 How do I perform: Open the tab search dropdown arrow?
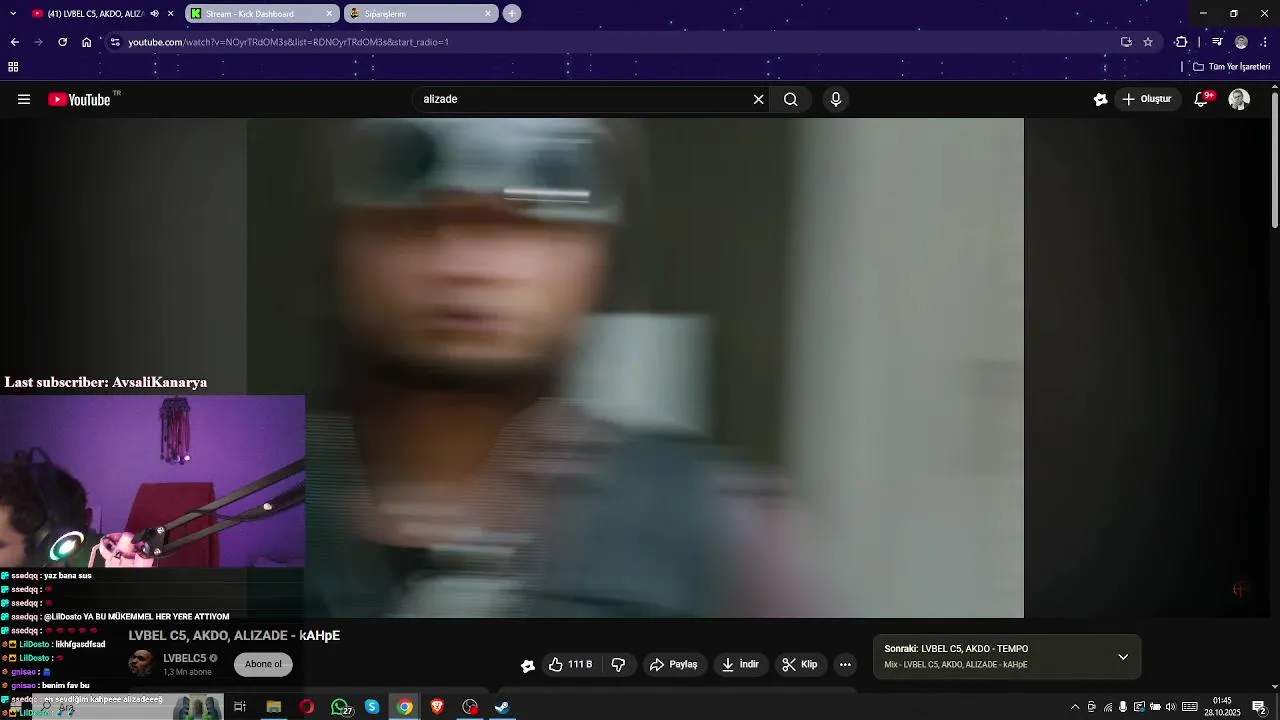(13, 14)
